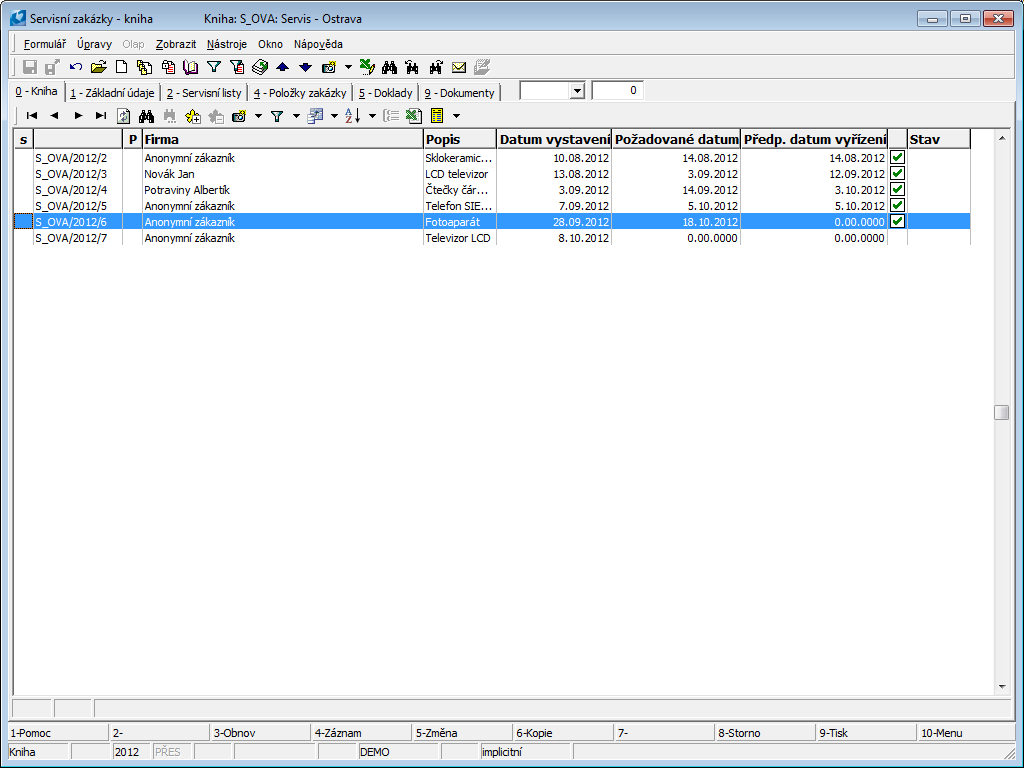Switch to the 2 - Servisní listy tab
The height and width of the screenshot is (768, 1024).
[x=204, y=93]
